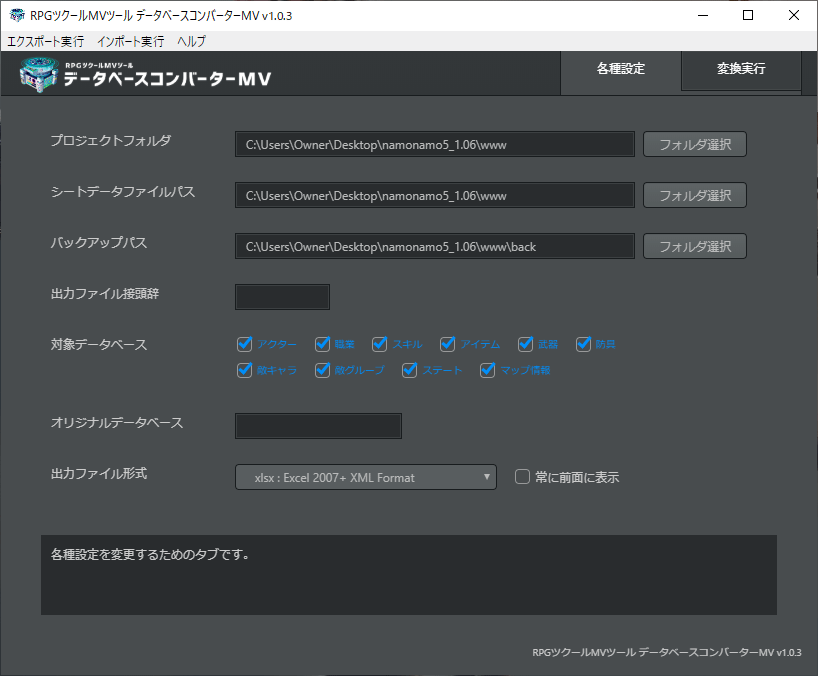Enable 常に前面に表示 checkbox
Viewport: 818px width, 676px height.
[x=522, y=477]
